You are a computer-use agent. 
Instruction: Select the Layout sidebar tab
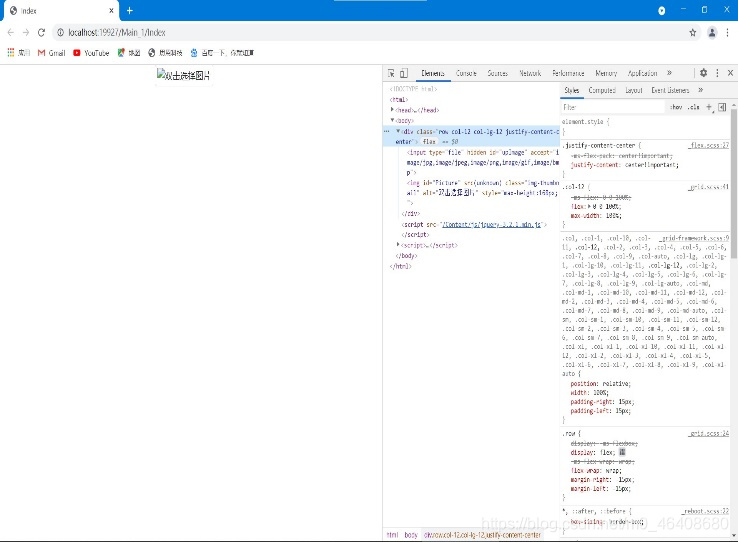tap(634, 90)
